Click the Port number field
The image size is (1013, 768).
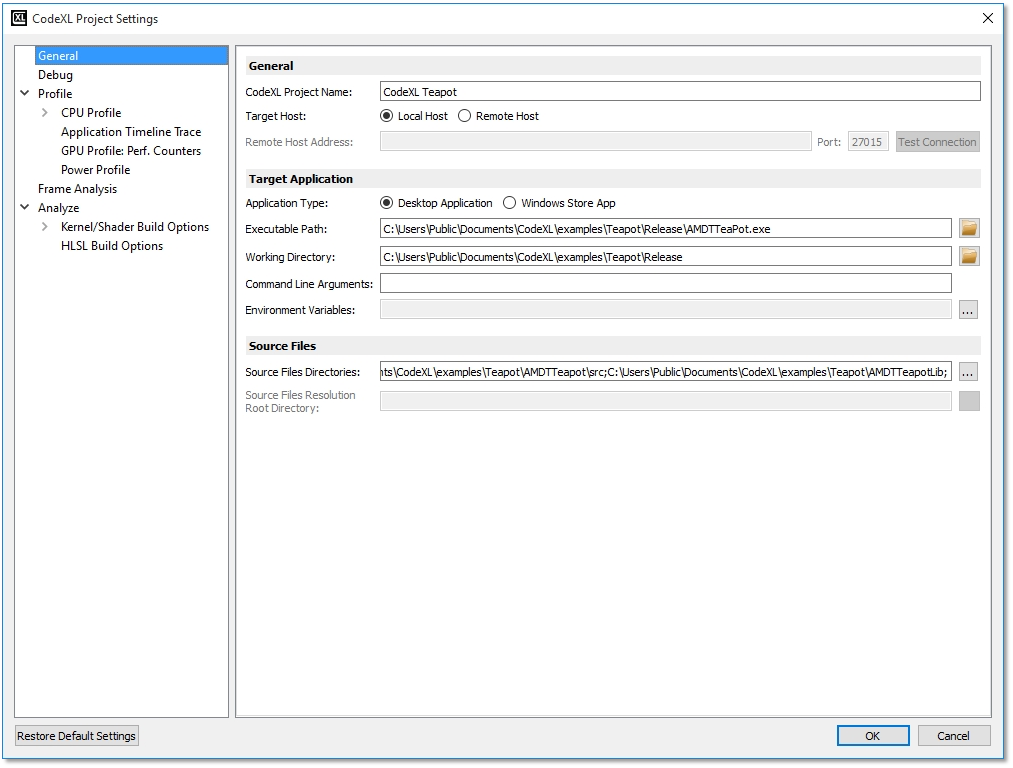pyautogui.click(x=868, y=141)
